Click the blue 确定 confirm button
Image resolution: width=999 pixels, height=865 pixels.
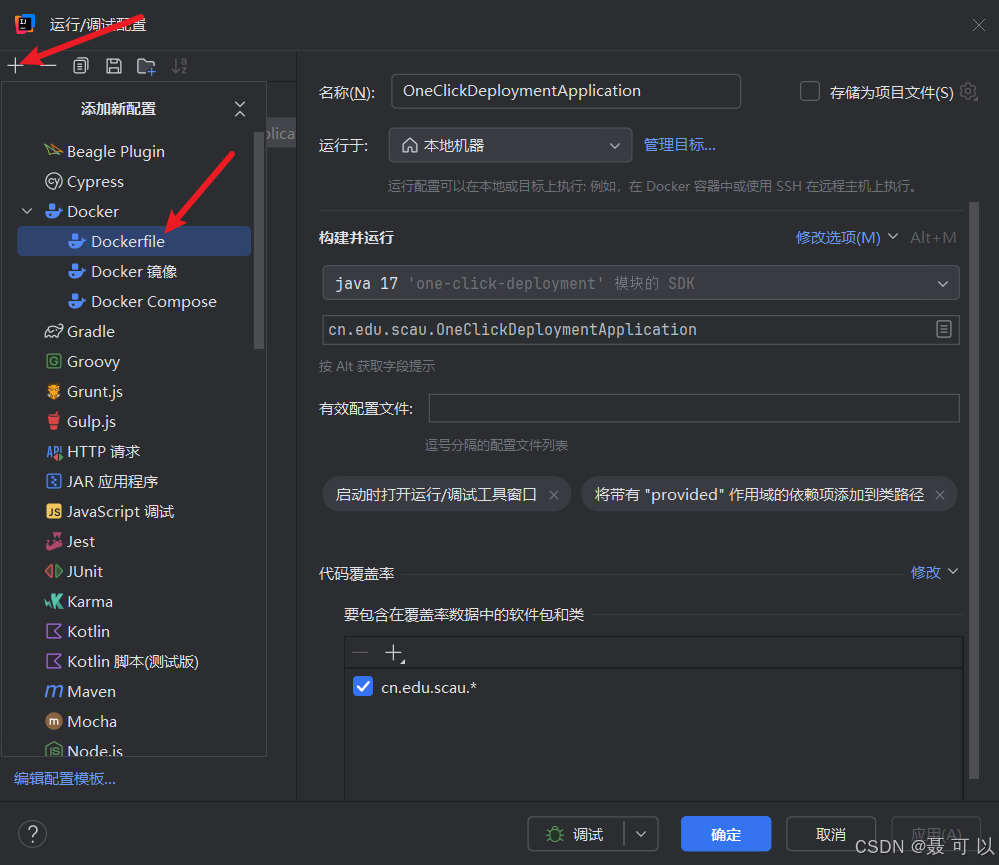click(726, 834)
